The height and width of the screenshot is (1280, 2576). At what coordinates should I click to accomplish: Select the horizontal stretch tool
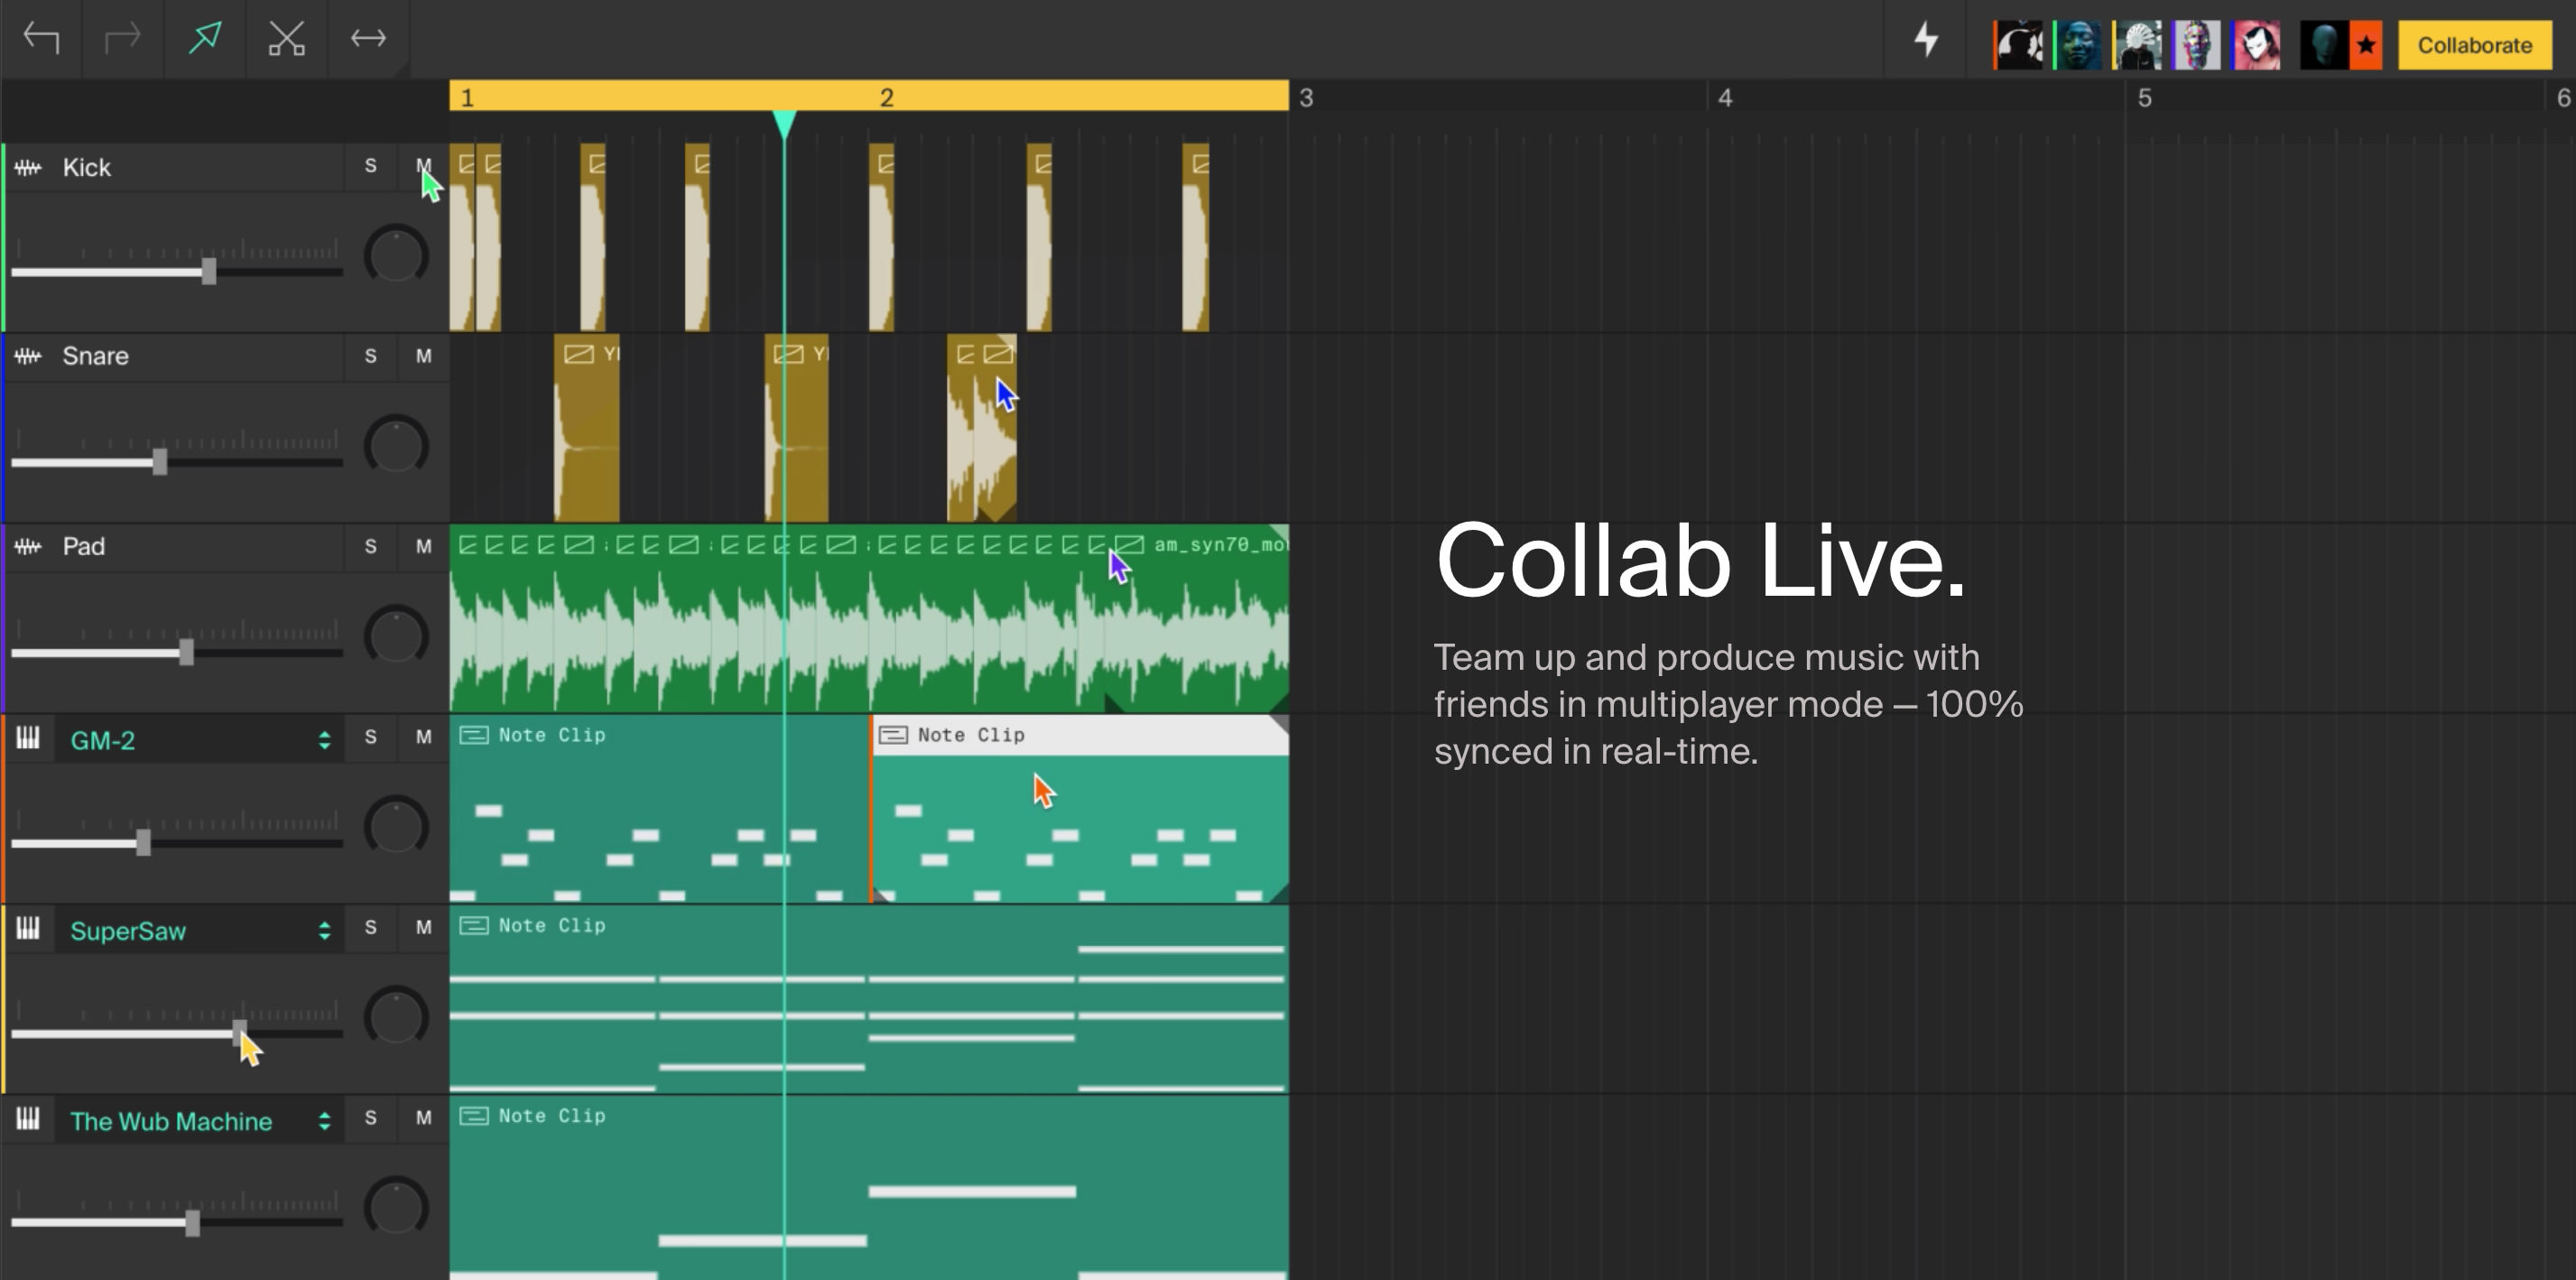click(368, 38)
